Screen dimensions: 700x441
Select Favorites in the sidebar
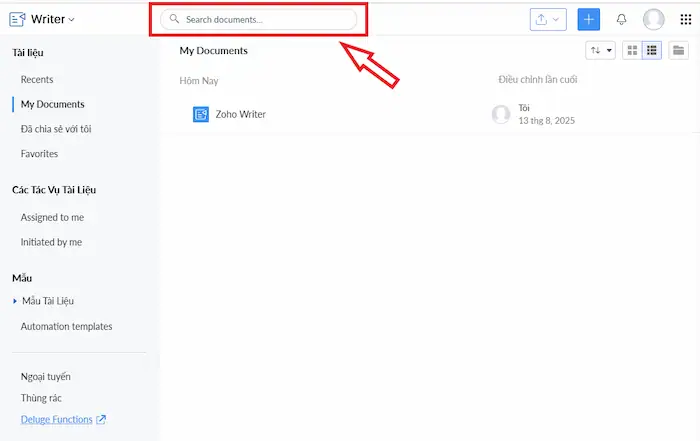coord(39,154)
